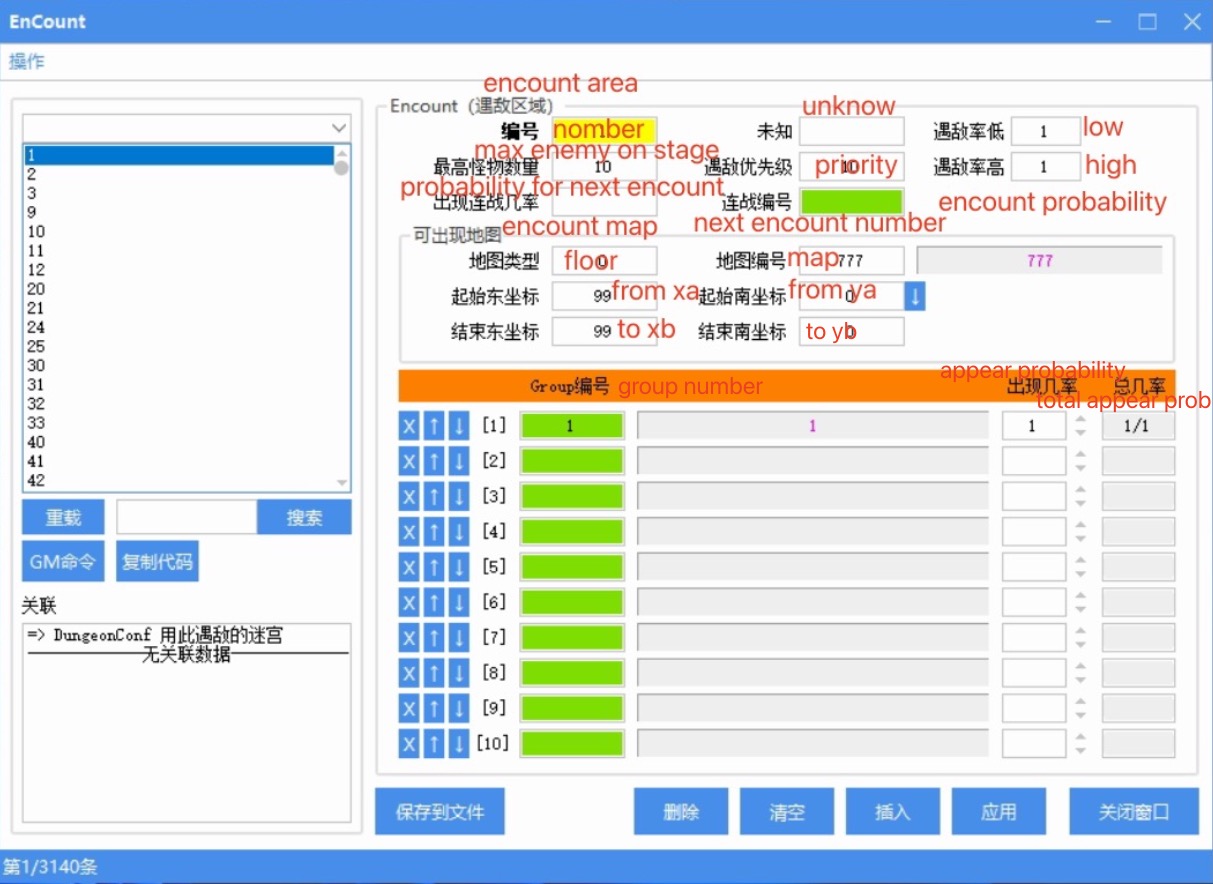1213x884 pixels.
Task: Move group row [3] down
Action: tap(459, 496)
